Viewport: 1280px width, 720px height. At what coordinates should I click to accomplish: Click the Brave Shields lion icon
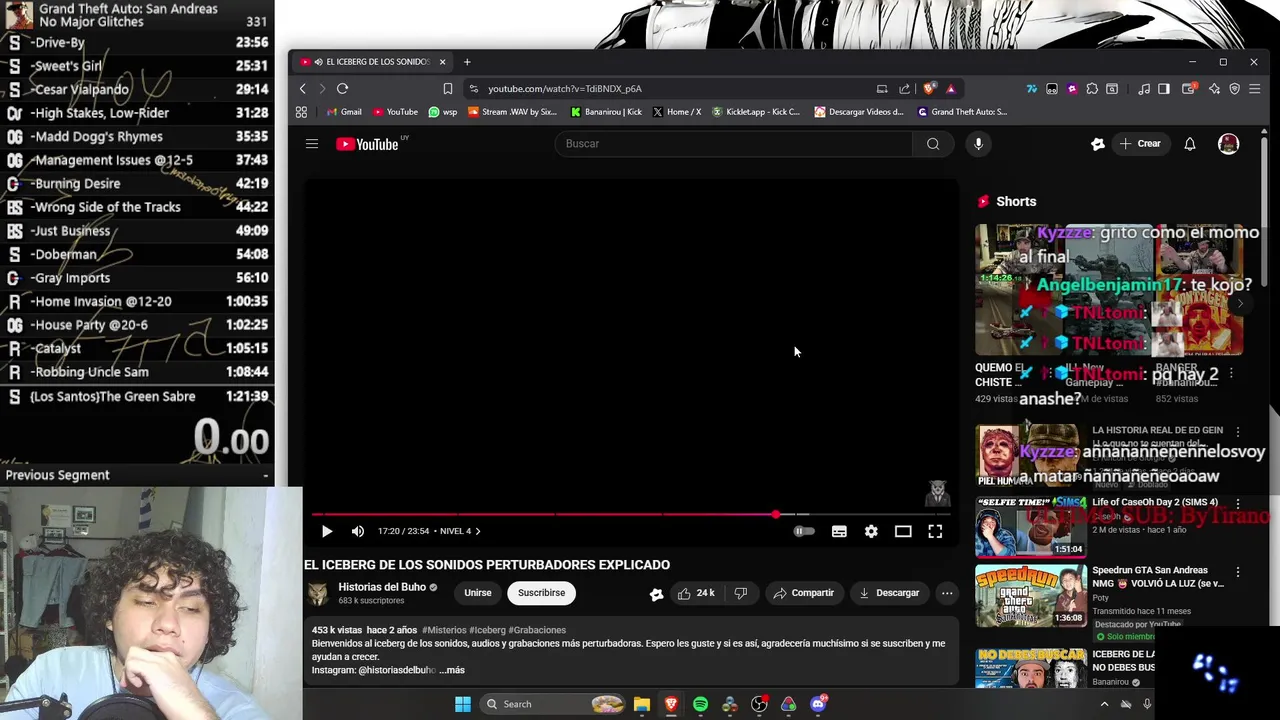tap(930, 89)
